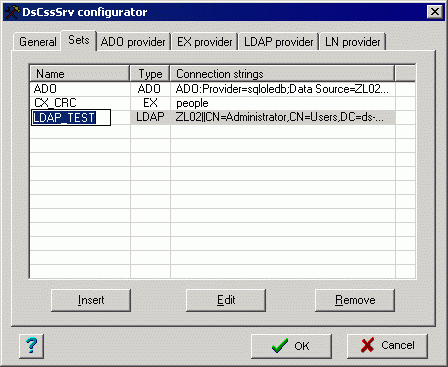Click the Insert button
Image resolution: width=448 pixels, height=367 pixels.
pos(91,300)
